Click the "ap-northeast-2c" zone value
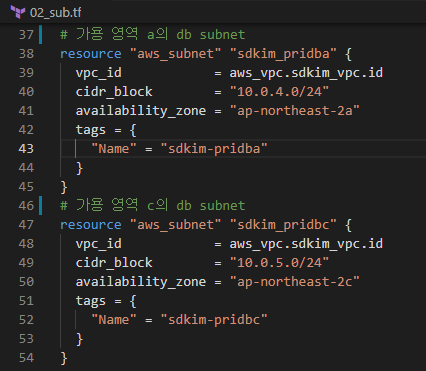Screen dimensions: 426x371 pyautogui.click(x=295, y=282)
